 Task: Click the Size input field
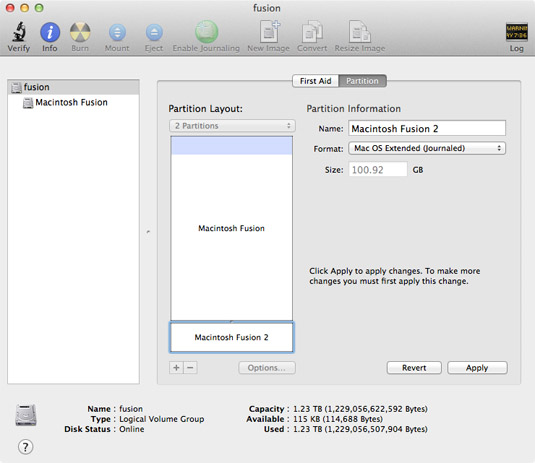[x=378, y=169]
